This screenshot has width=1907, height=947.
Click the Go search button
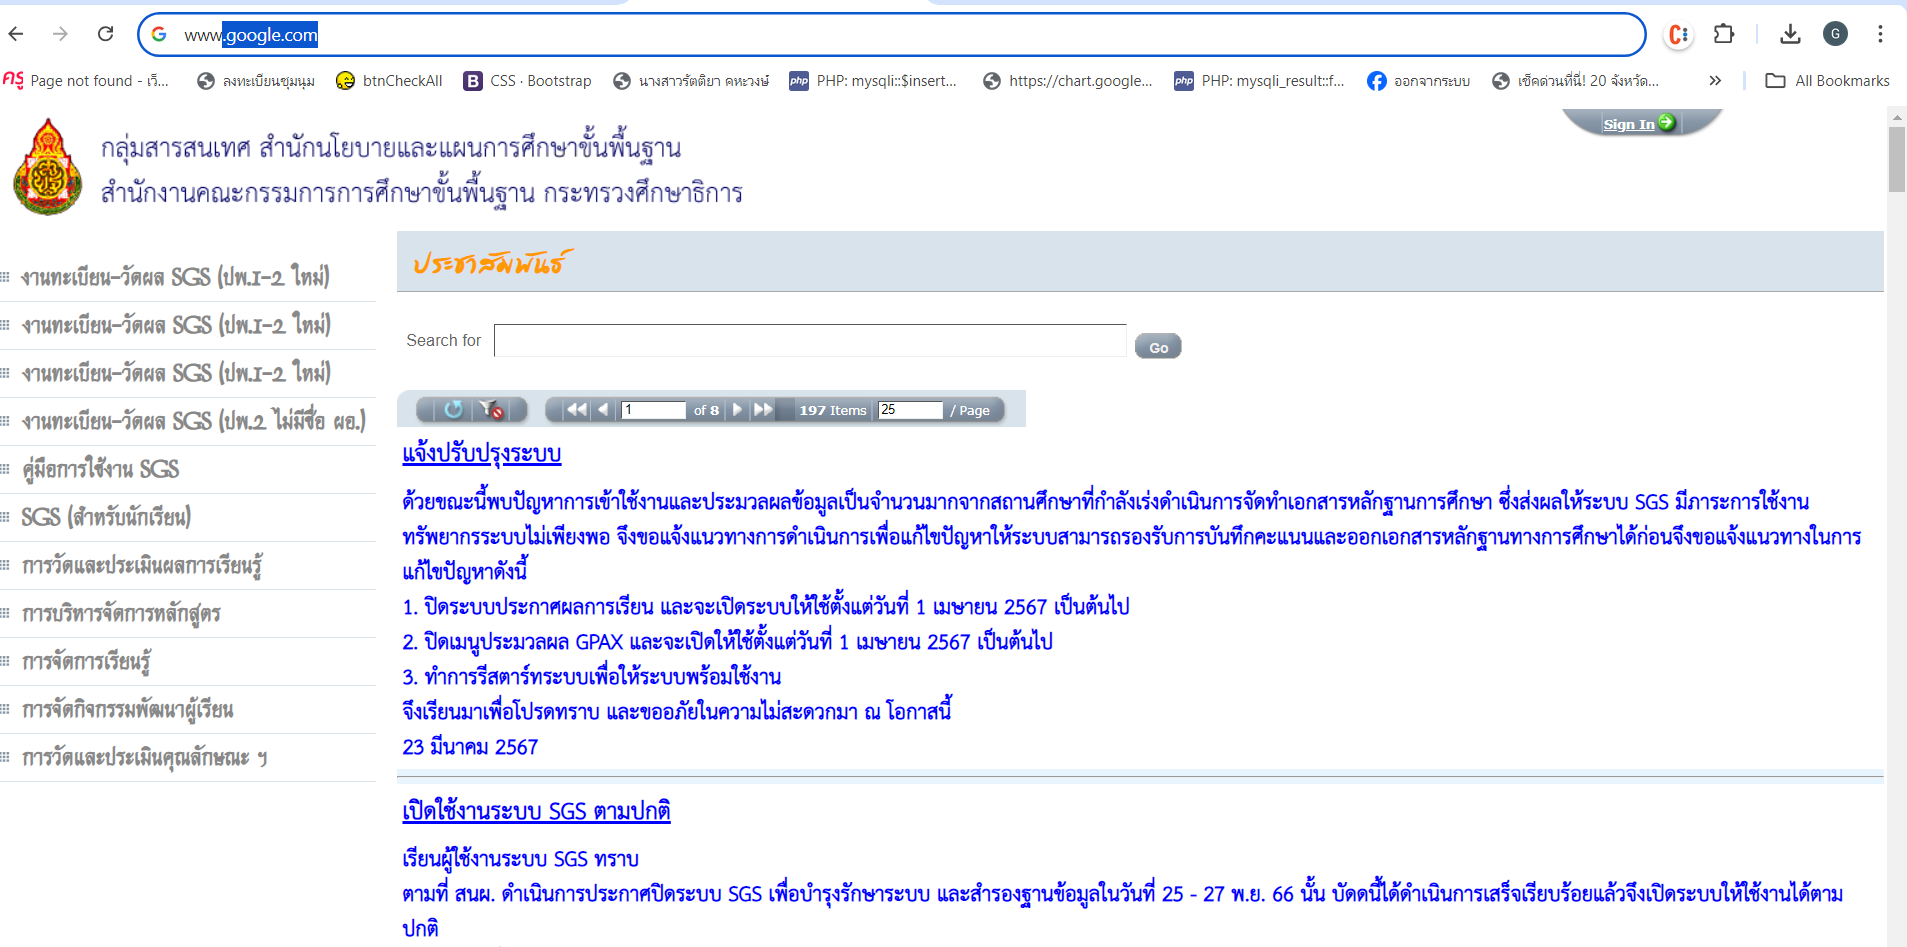pos(1158,347)
